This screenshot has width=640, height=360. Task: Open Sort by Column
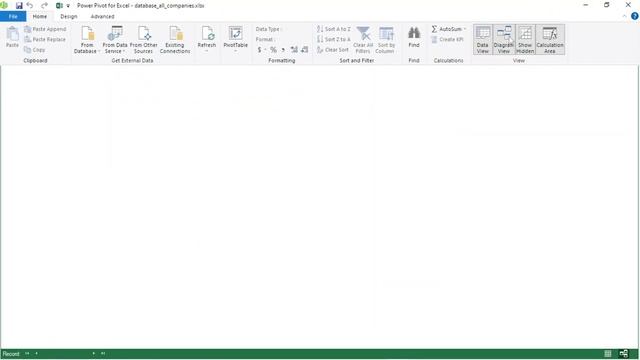(386, 40)
